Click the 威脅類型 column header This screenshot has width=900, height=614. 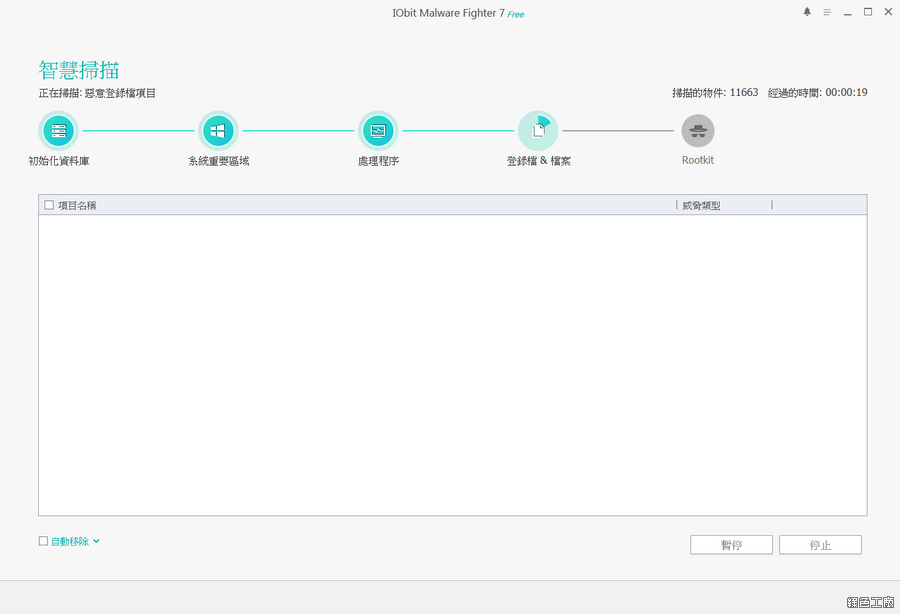(701, 205)
